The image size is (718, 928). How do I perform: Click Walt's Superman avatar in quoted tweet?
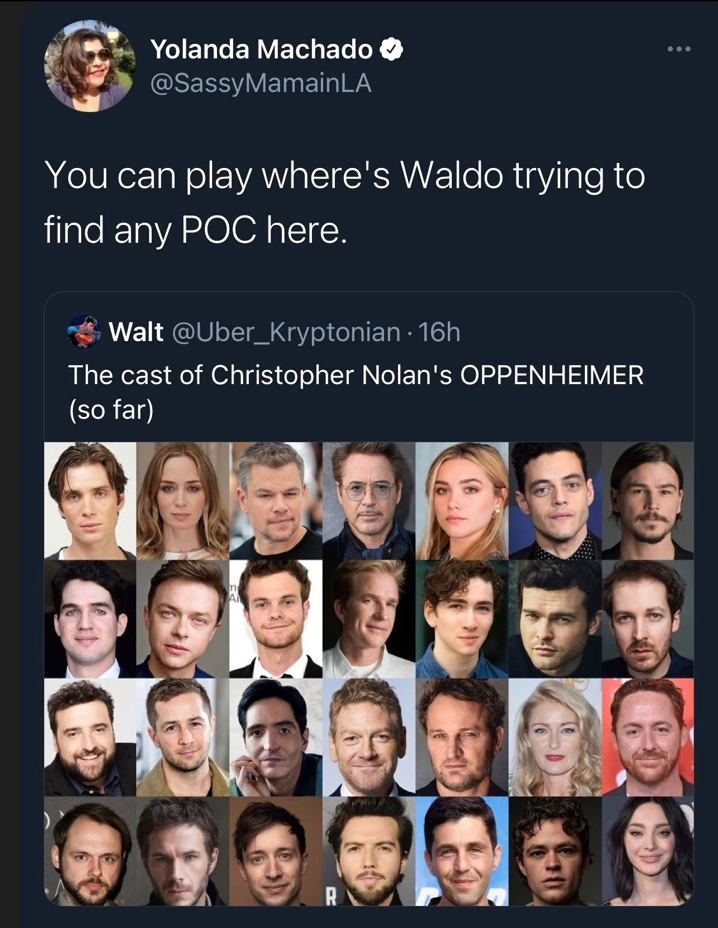point(83,331)
